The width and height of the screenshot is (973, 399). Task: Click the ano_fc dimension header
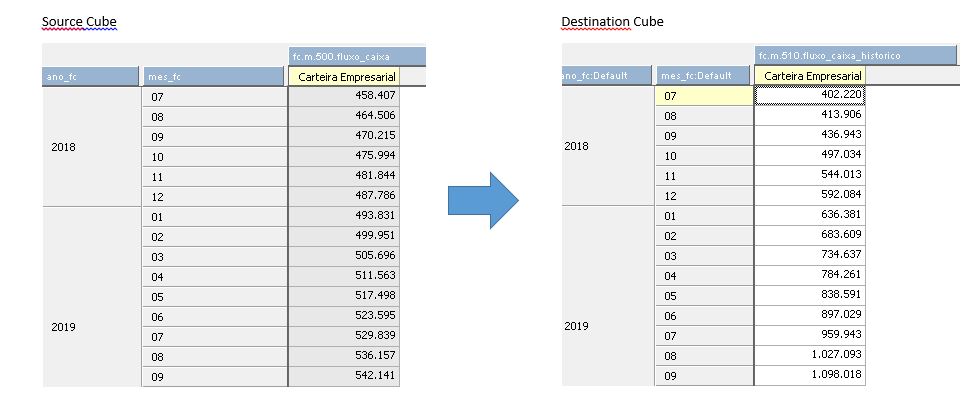coord(91,76)
